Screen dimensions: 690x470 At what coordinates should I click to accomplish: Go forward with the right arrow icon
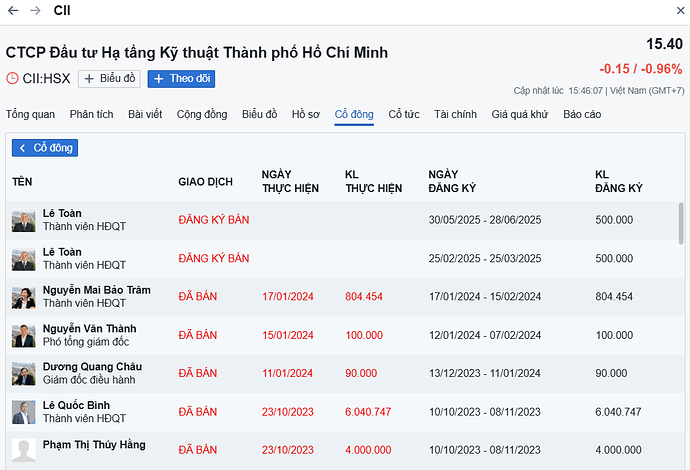[35, 11]
